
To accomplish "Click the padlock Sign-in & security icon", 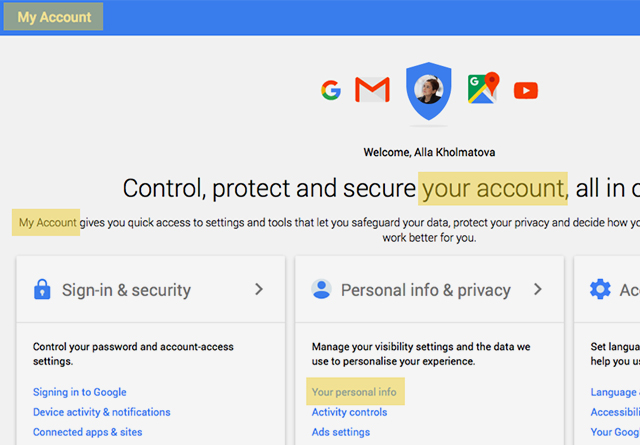I will point(42,290).
